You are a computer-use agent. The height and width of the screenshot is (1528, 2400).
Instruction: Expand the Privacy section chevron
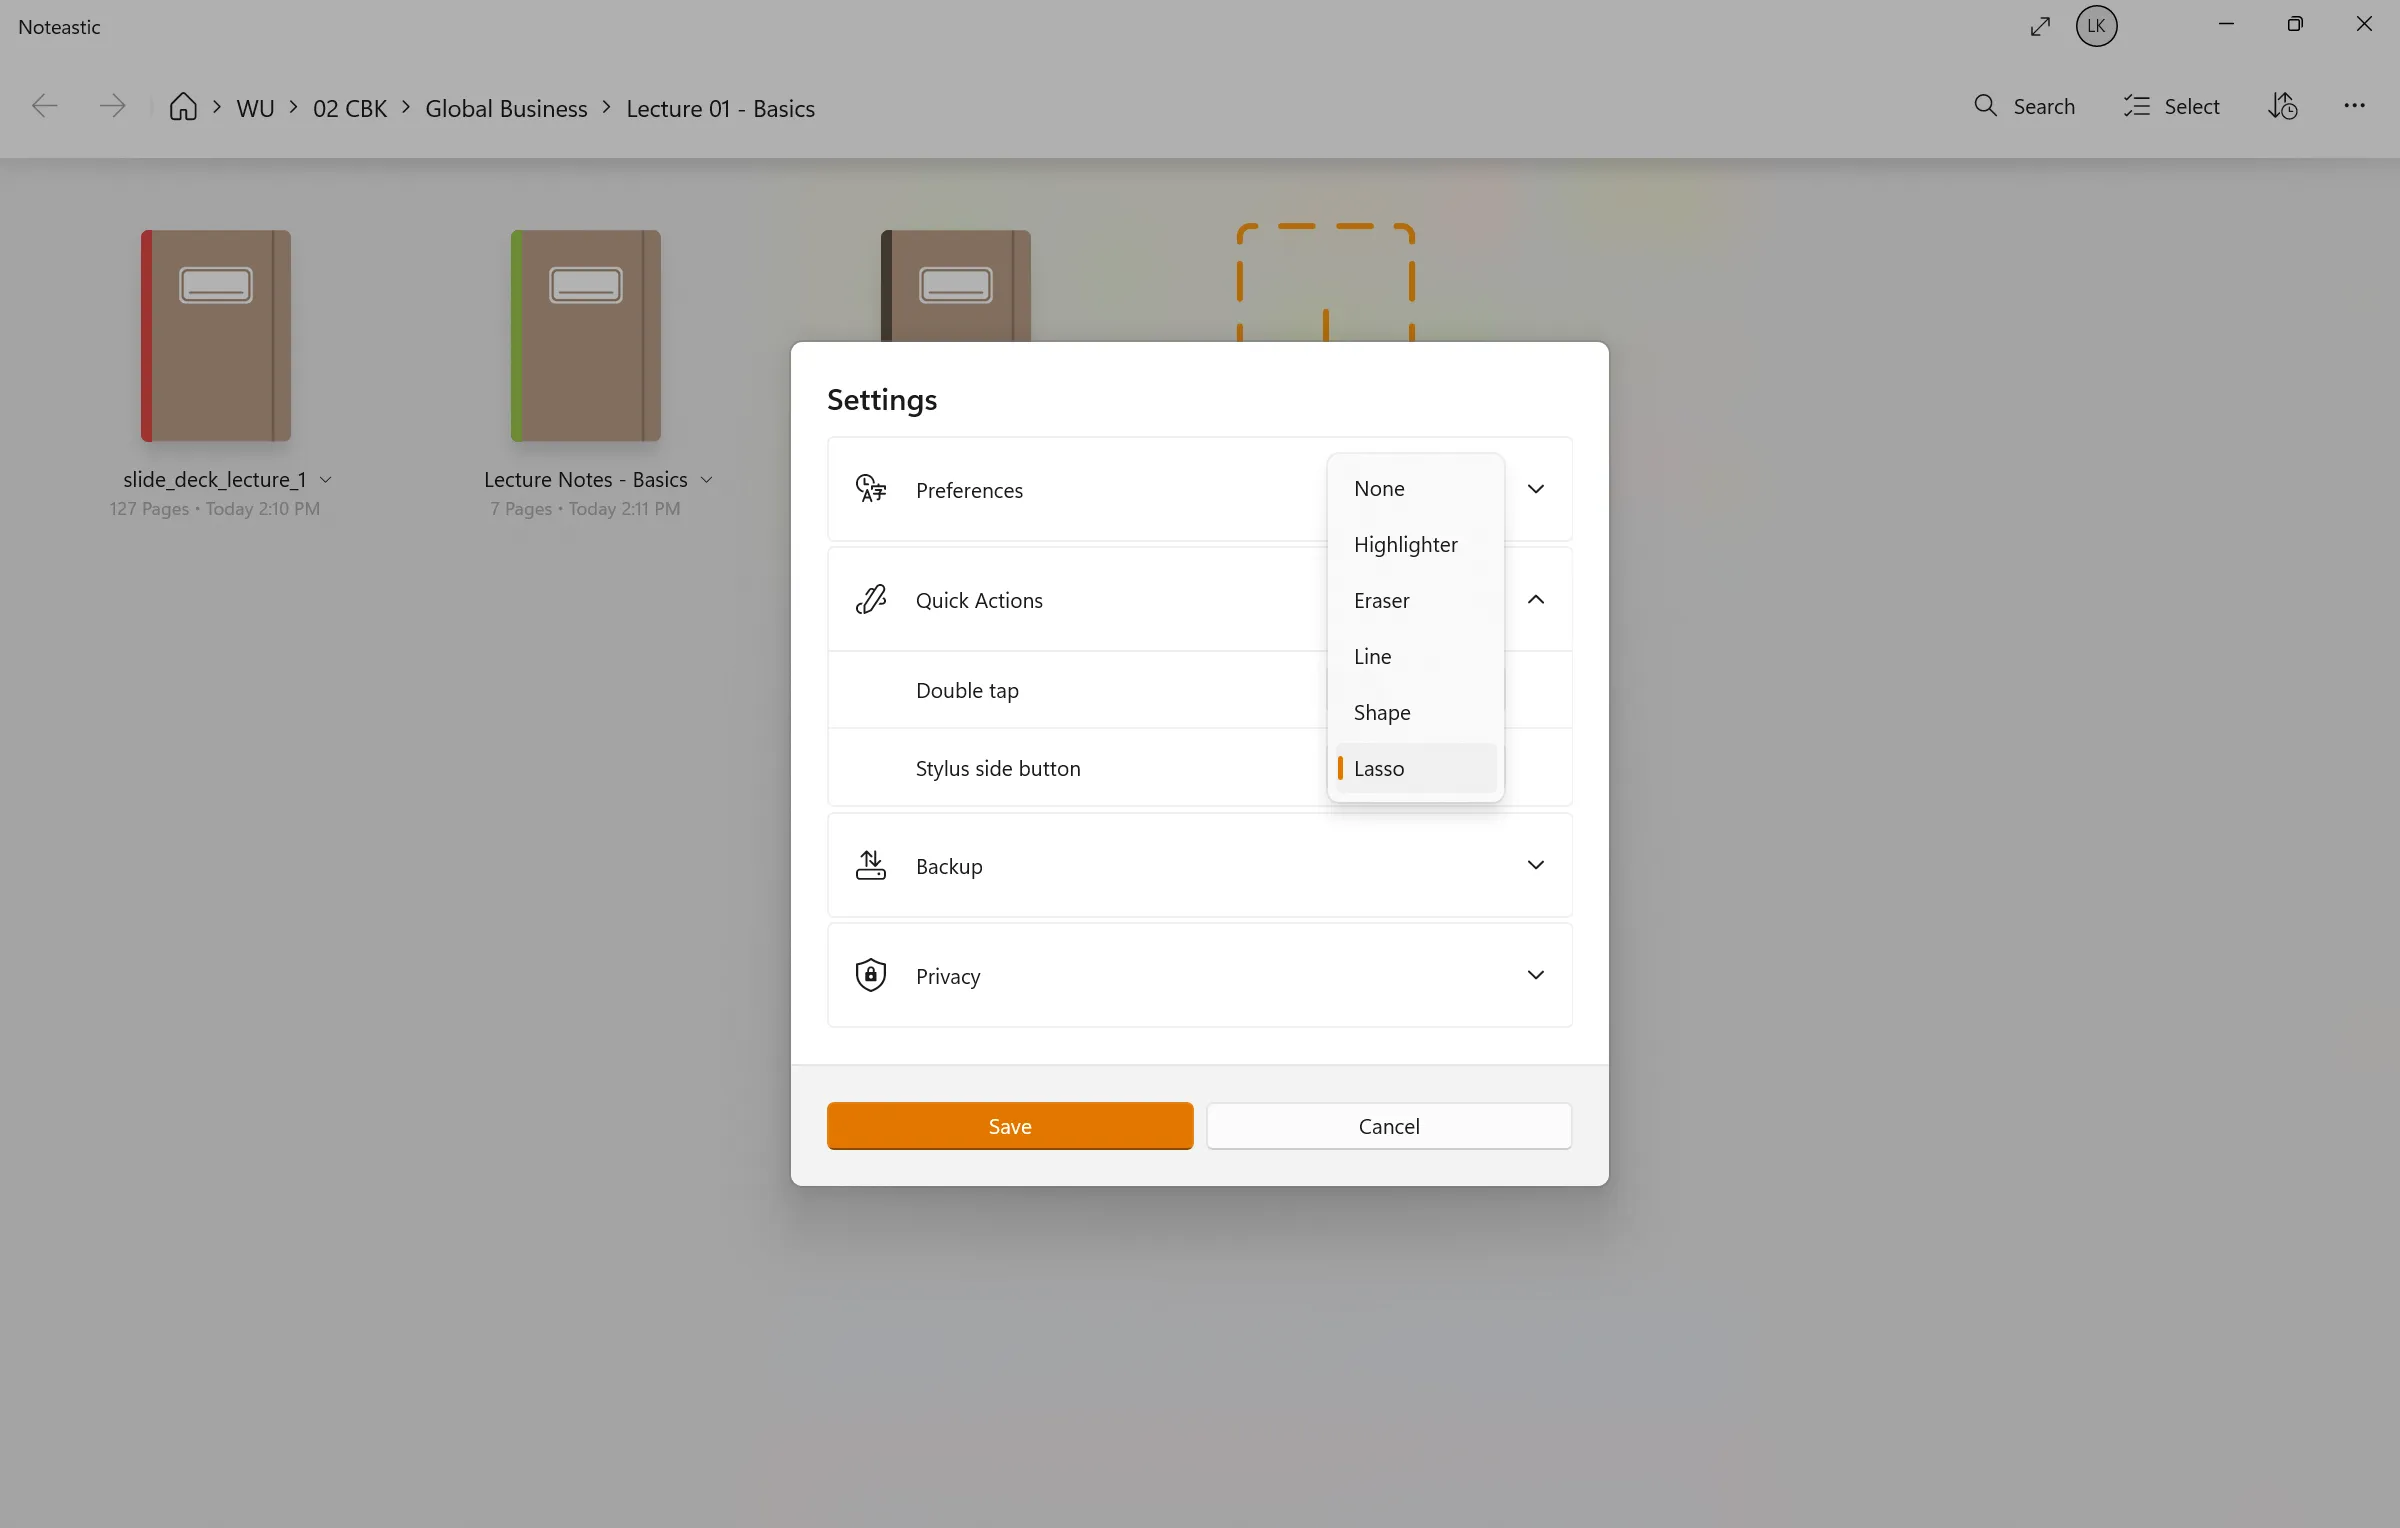pyautogui.click(x=1536, y=975)
